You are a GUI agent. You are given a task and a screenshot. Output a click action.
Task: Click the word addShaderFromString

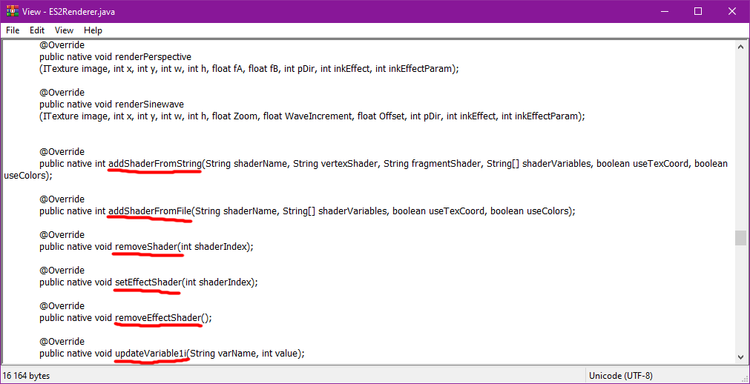click(154, 164)
